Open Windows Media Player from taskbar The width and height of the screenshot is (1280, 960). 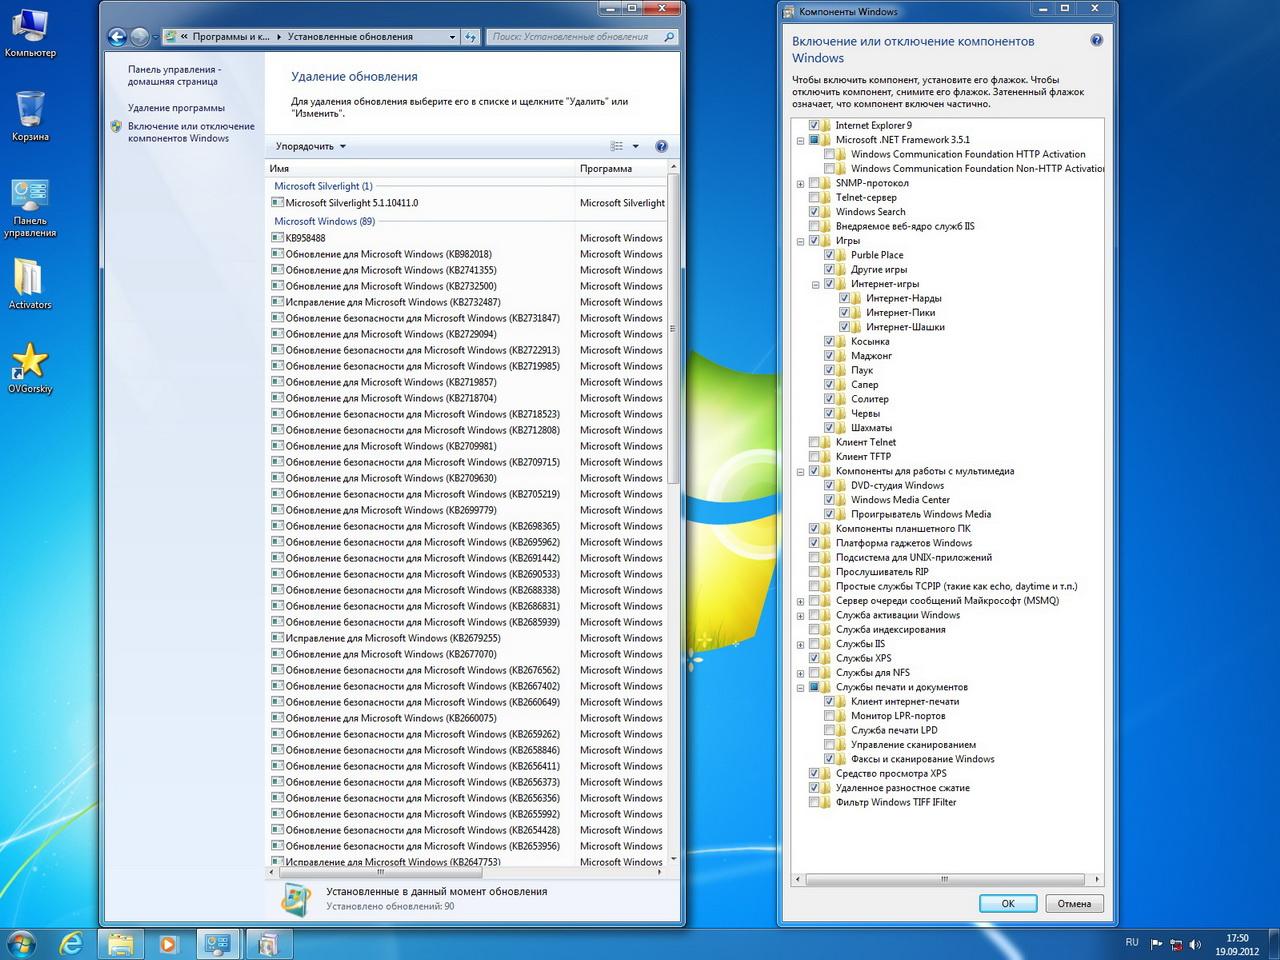click(168, 943)
